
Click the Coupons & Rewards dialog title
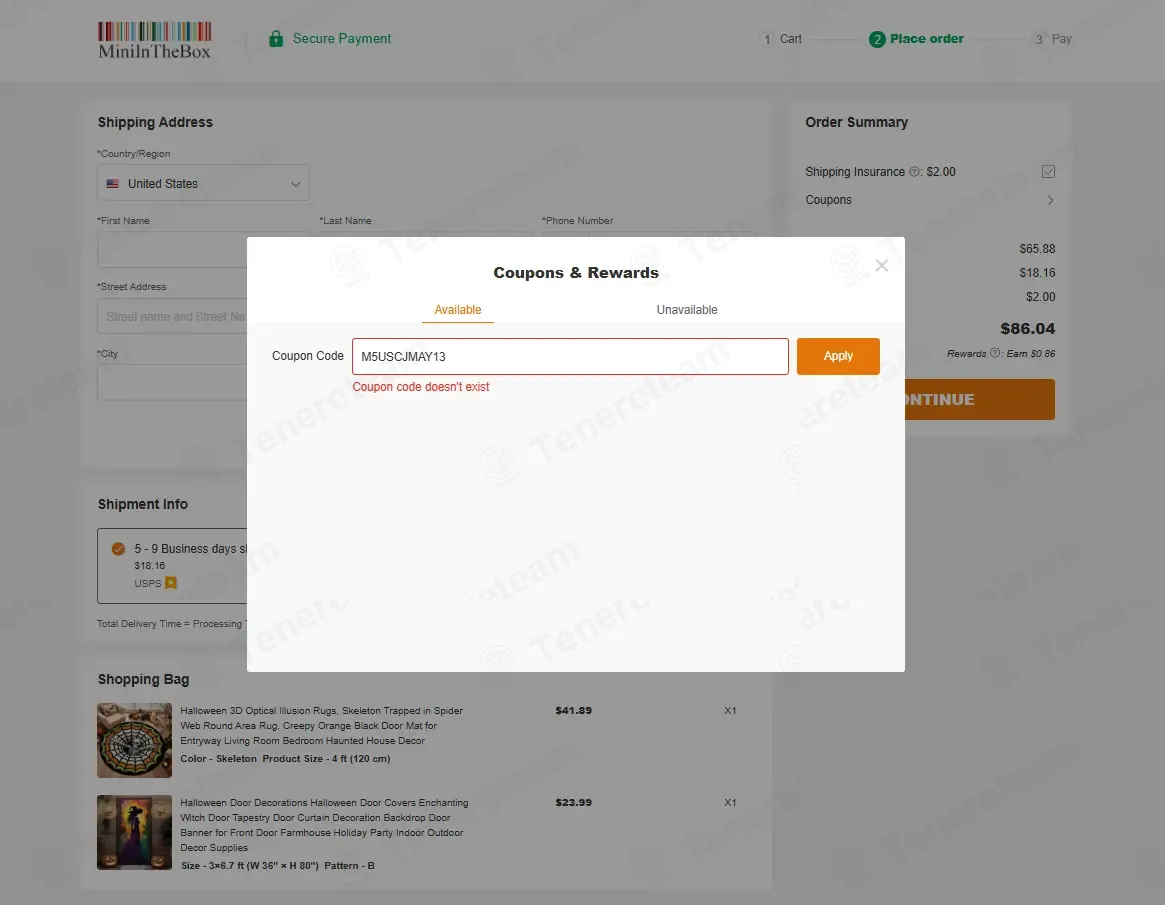(576, 273)
